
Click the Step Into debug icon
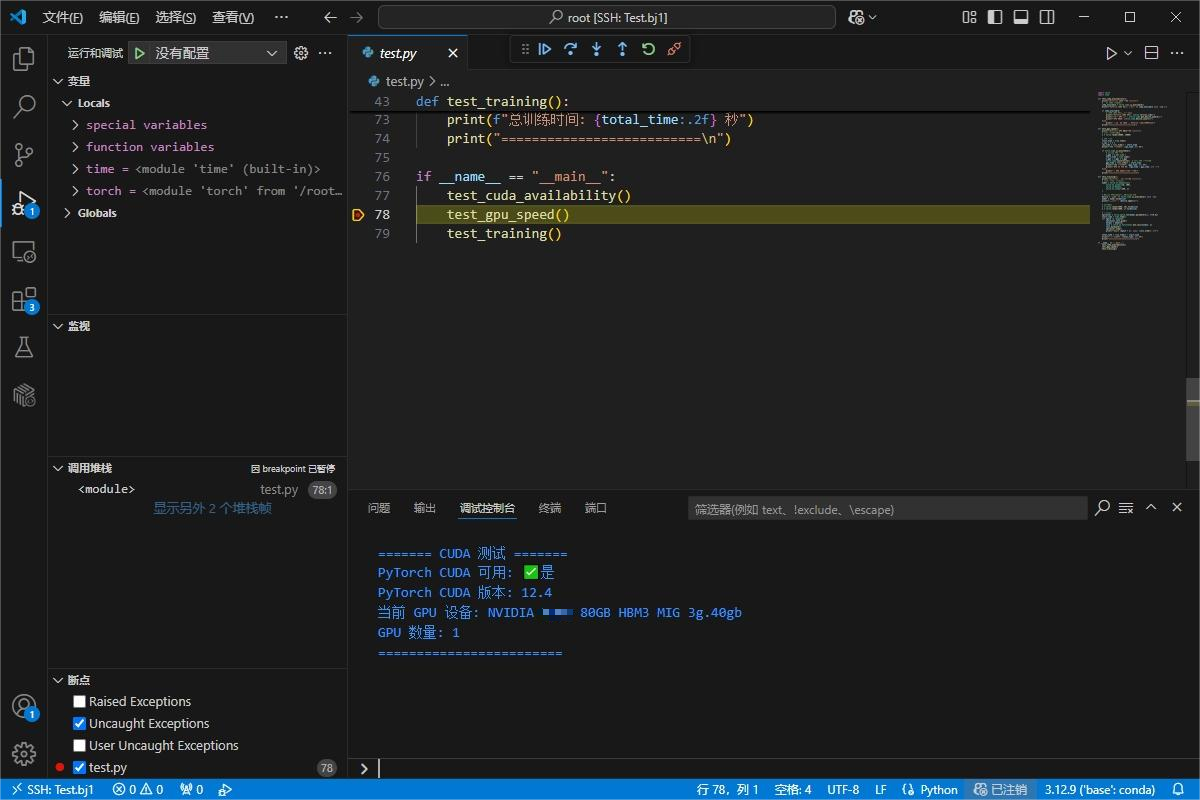point(597,49)
